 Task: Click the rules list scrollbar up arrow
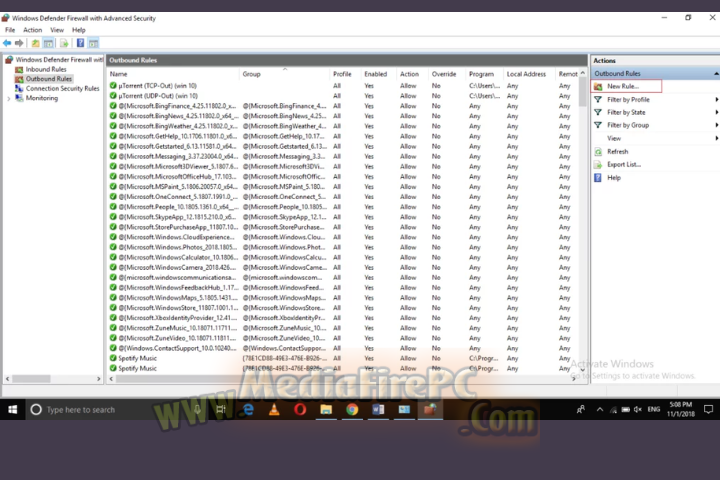coord(583,73)
